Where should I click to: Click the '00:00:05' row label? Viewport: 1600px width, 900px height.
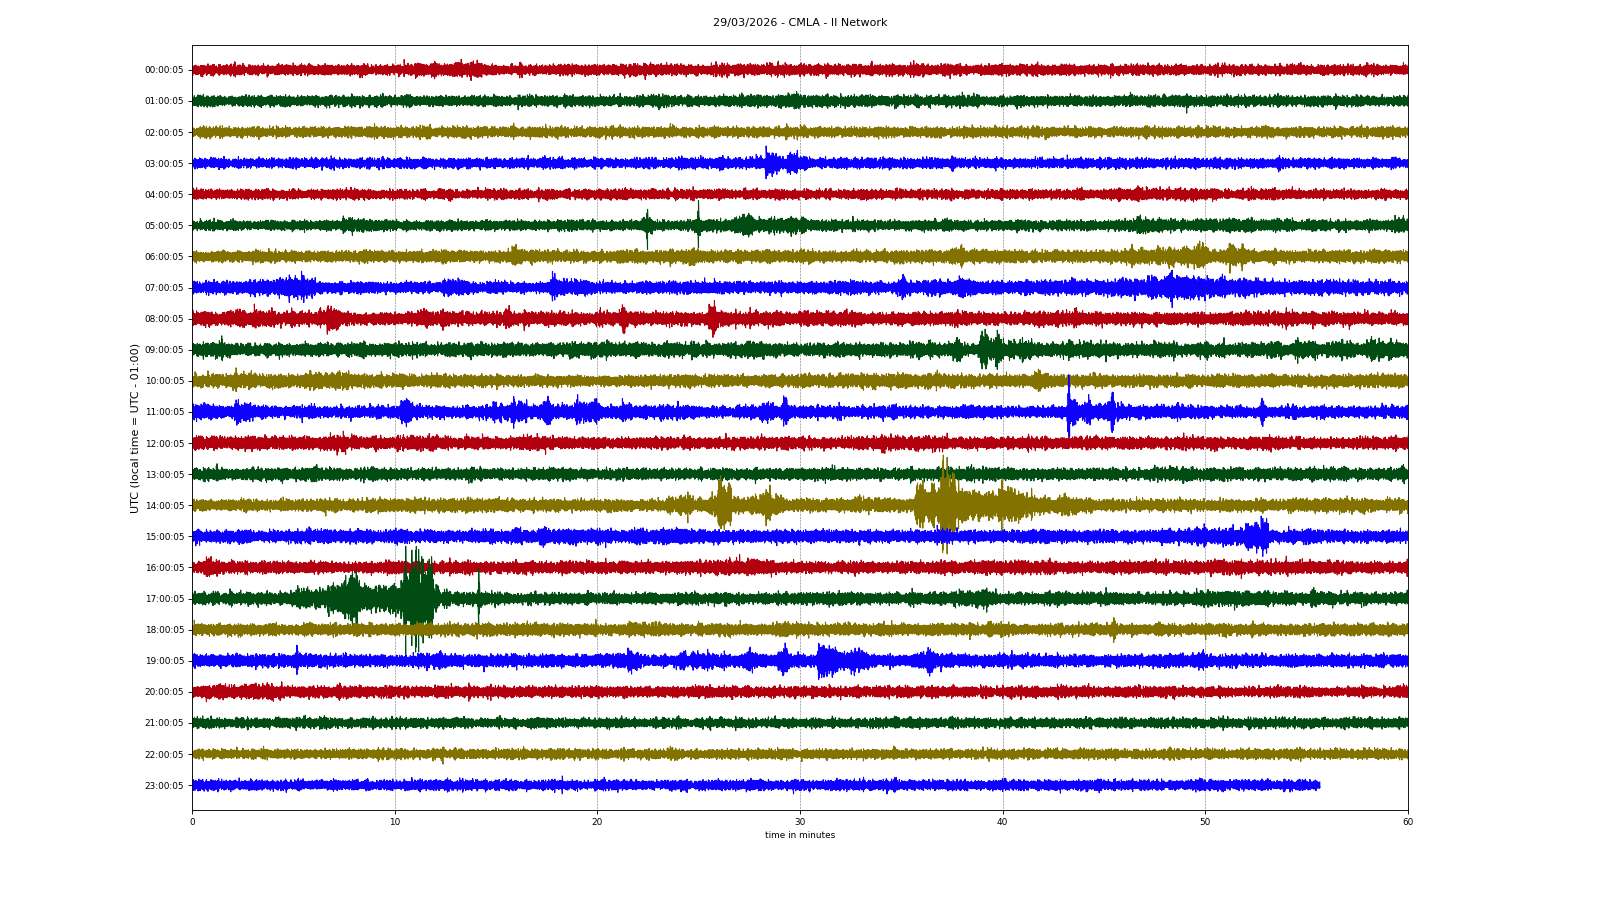pos(164,70)
